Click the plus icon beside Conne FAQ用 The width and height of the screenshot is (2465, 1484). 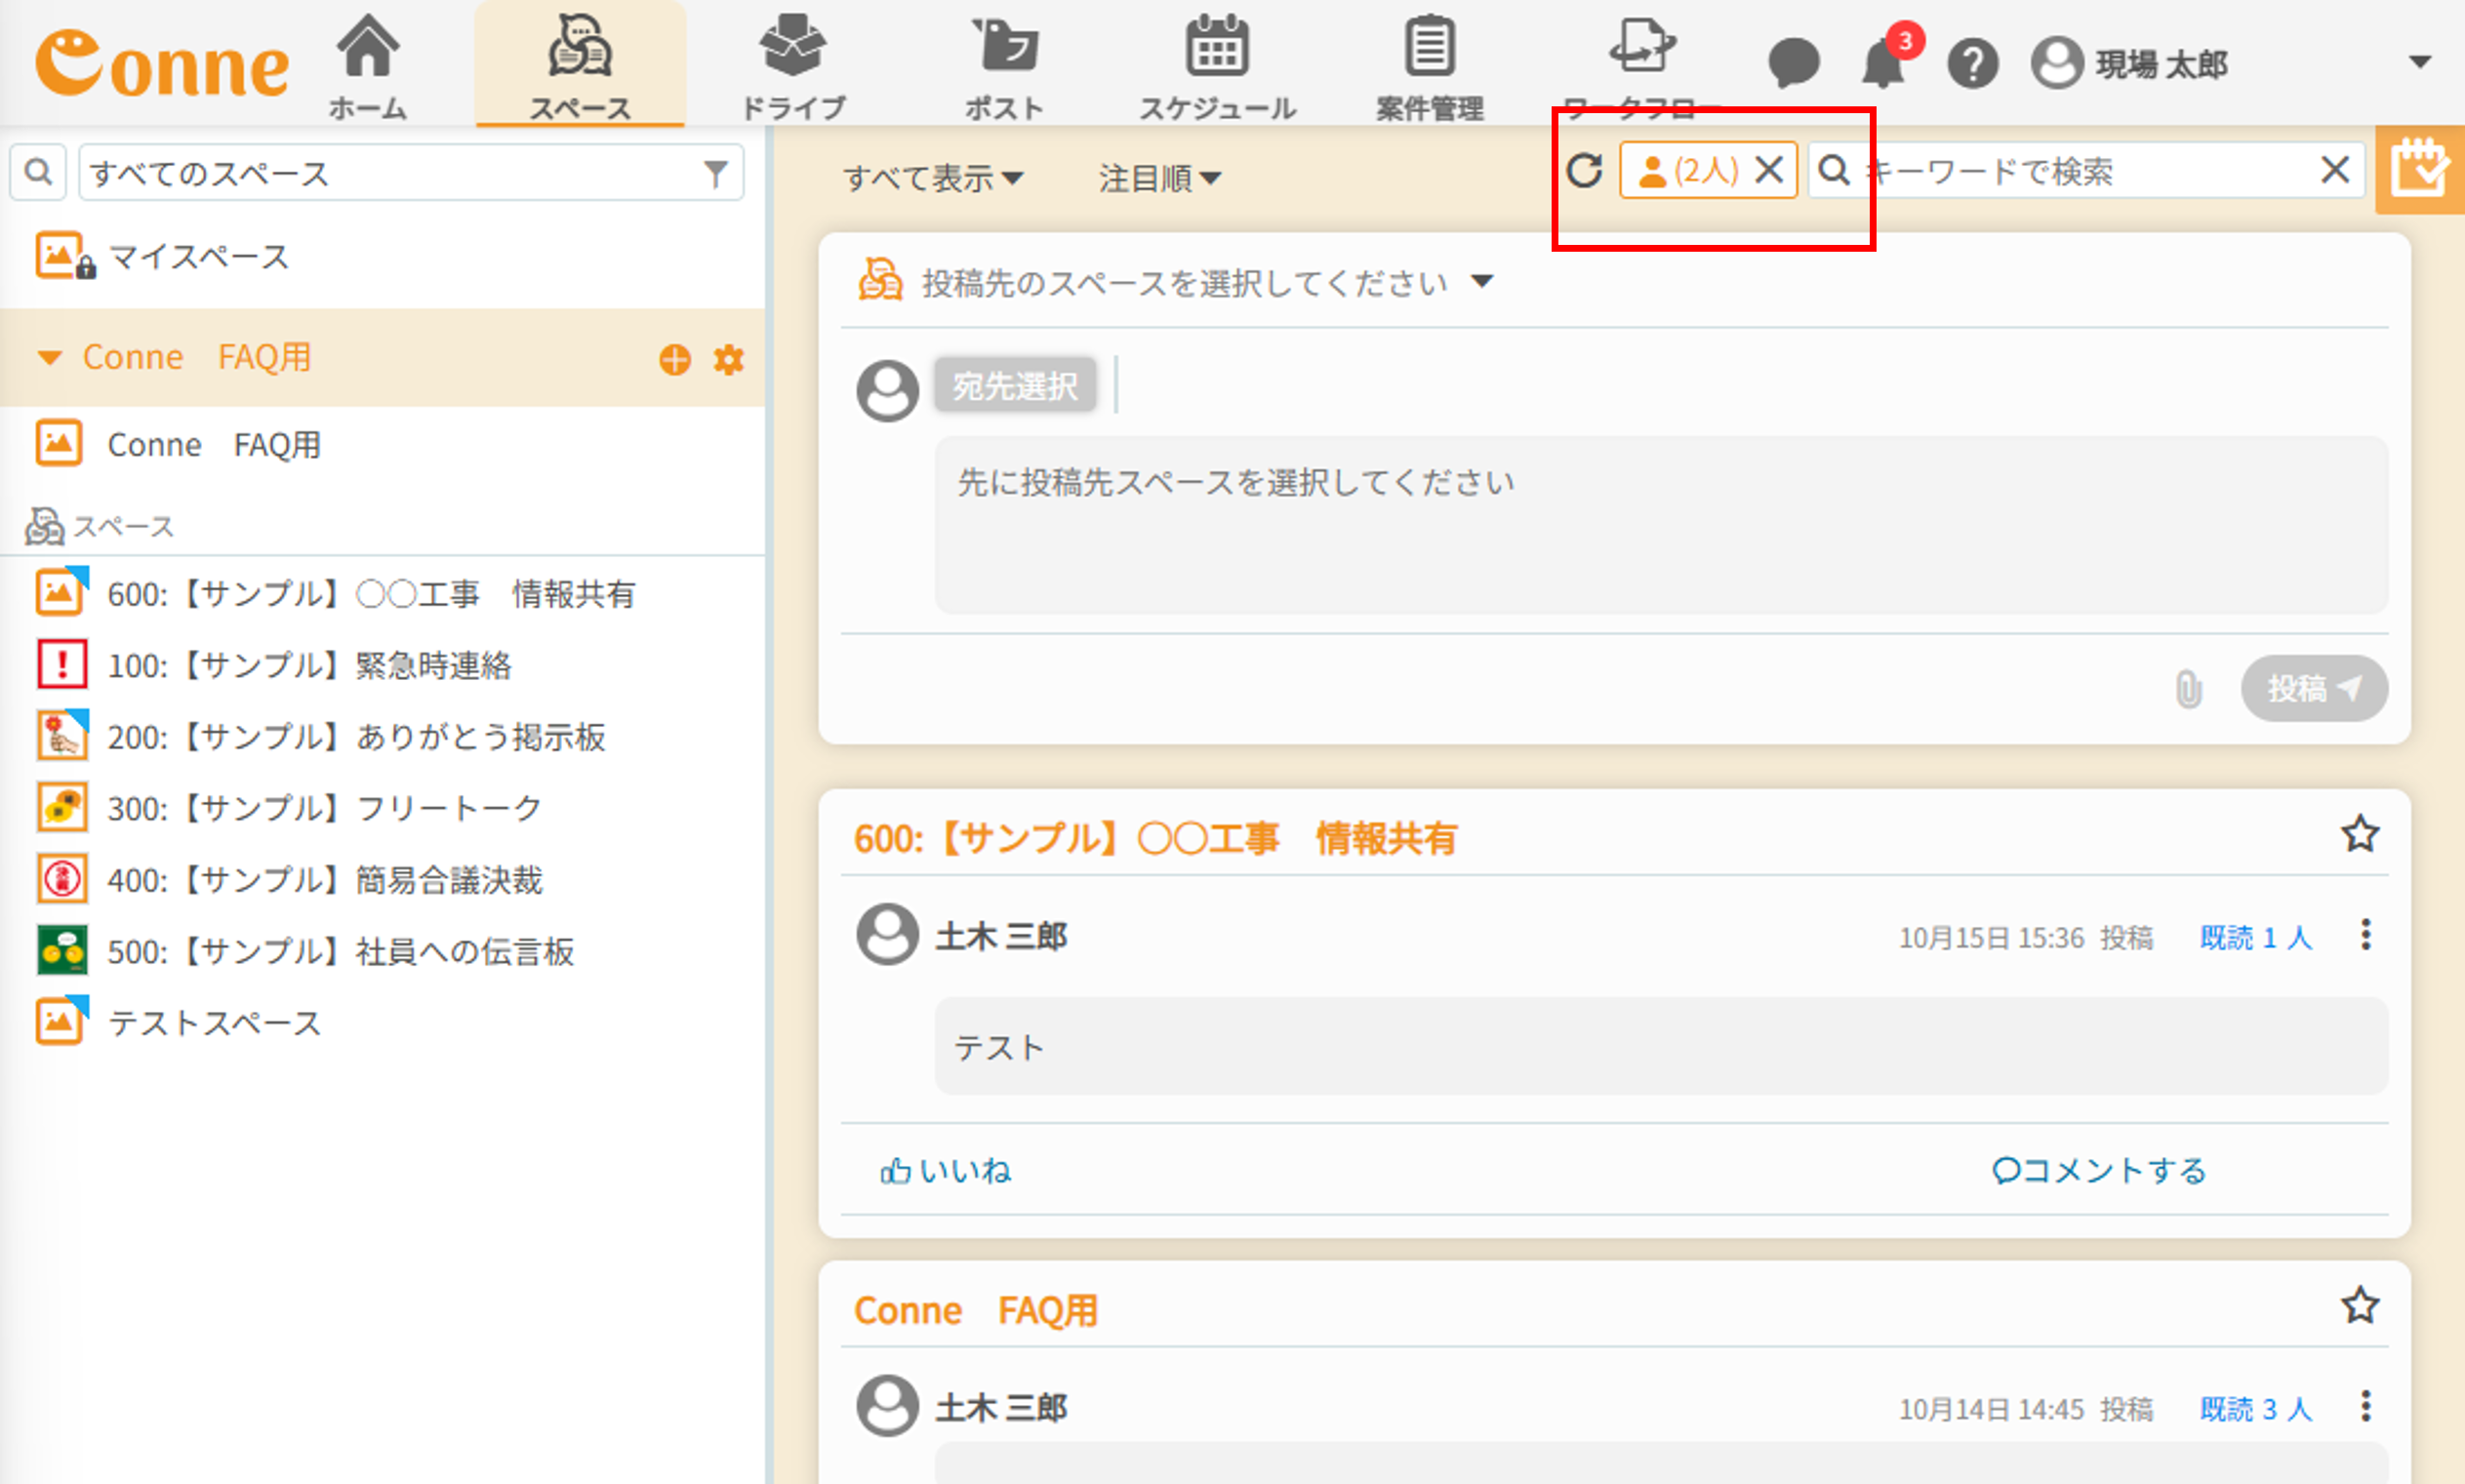pos(675,359)
